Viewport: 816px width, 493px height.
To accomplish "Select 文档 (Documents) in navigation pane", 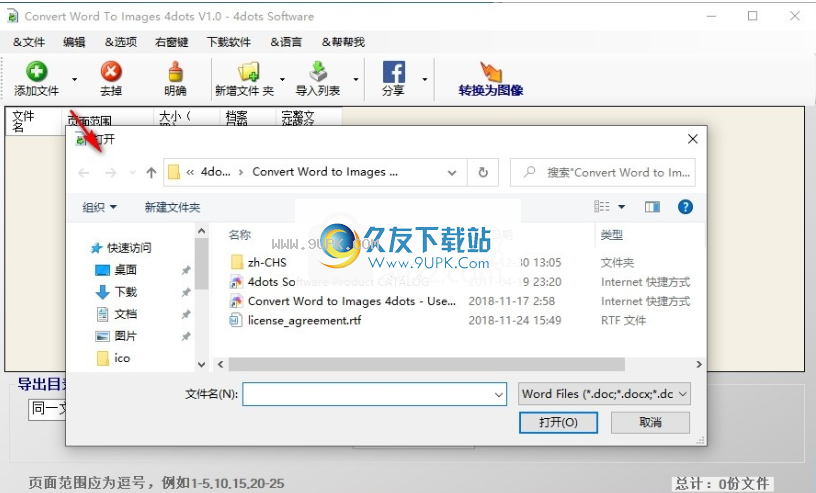I will (116, 314).
